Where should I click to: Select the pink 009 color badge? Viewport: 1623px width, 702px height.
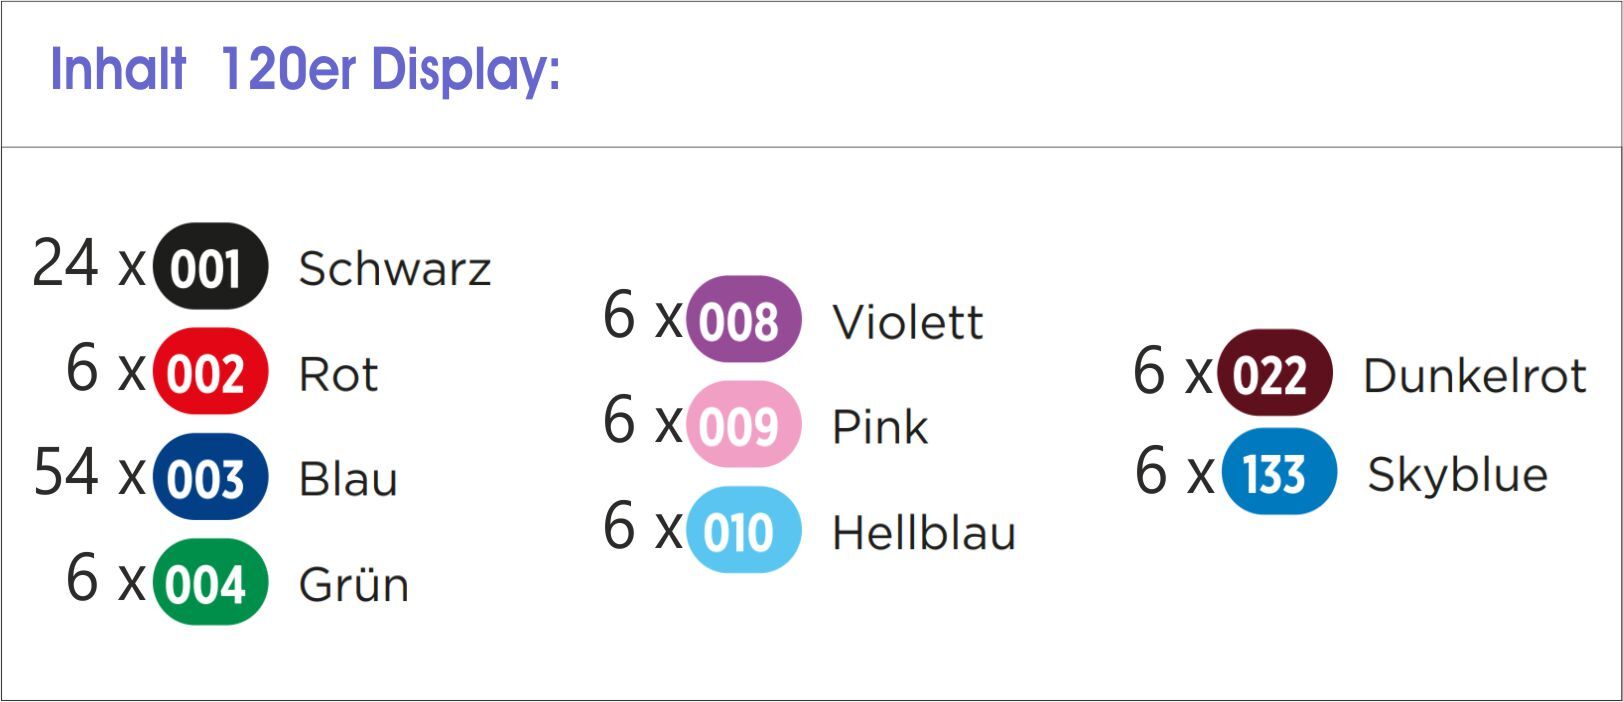[x=743, y=425]
